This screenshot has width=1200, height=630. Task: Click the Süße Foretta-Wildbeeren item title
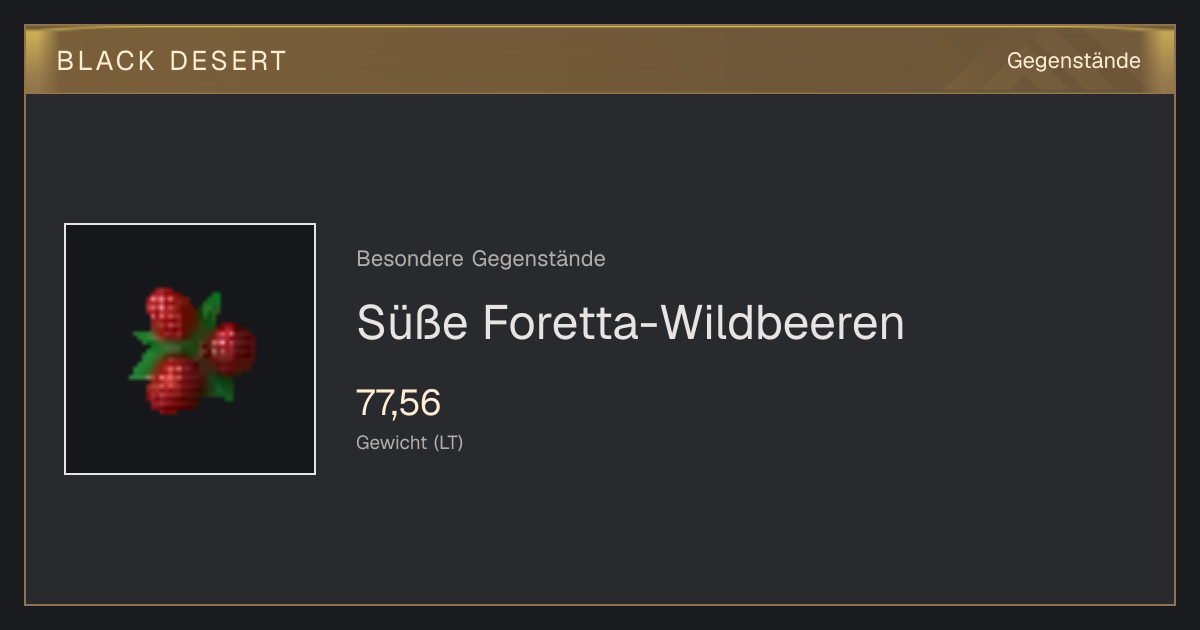point(630,323)
